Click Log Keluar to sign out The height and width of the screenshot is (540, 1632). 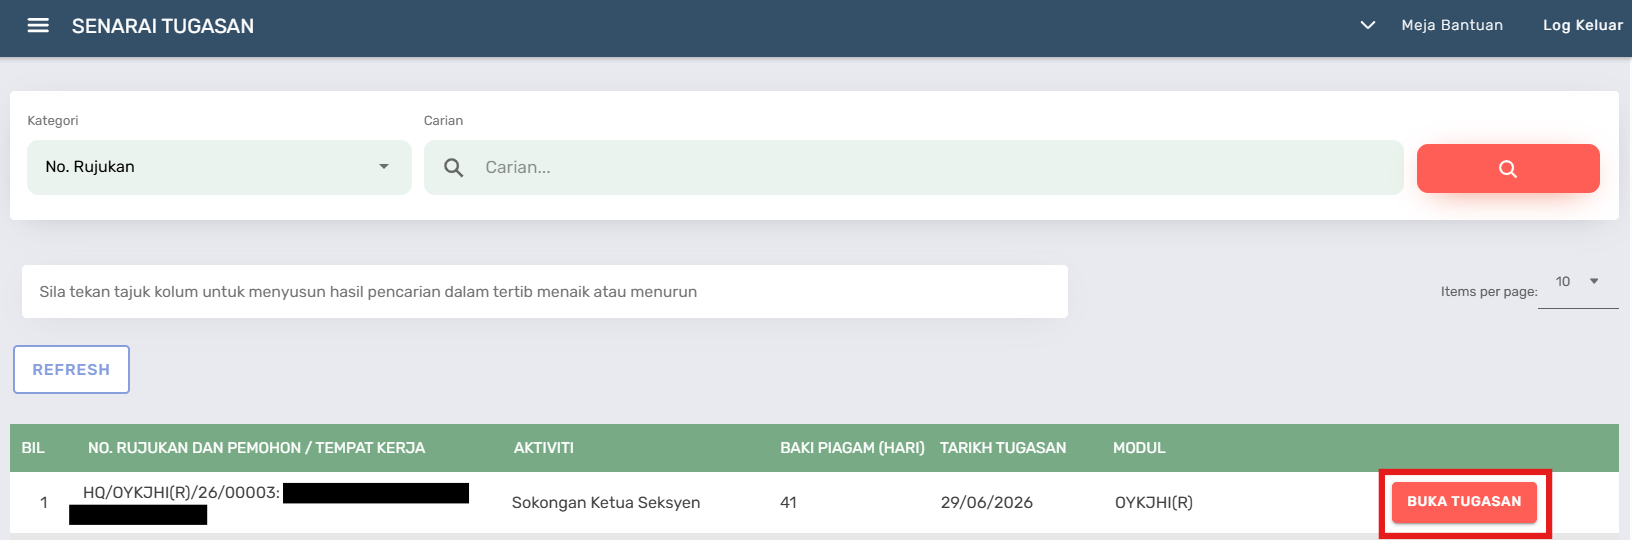point(1583,25)
